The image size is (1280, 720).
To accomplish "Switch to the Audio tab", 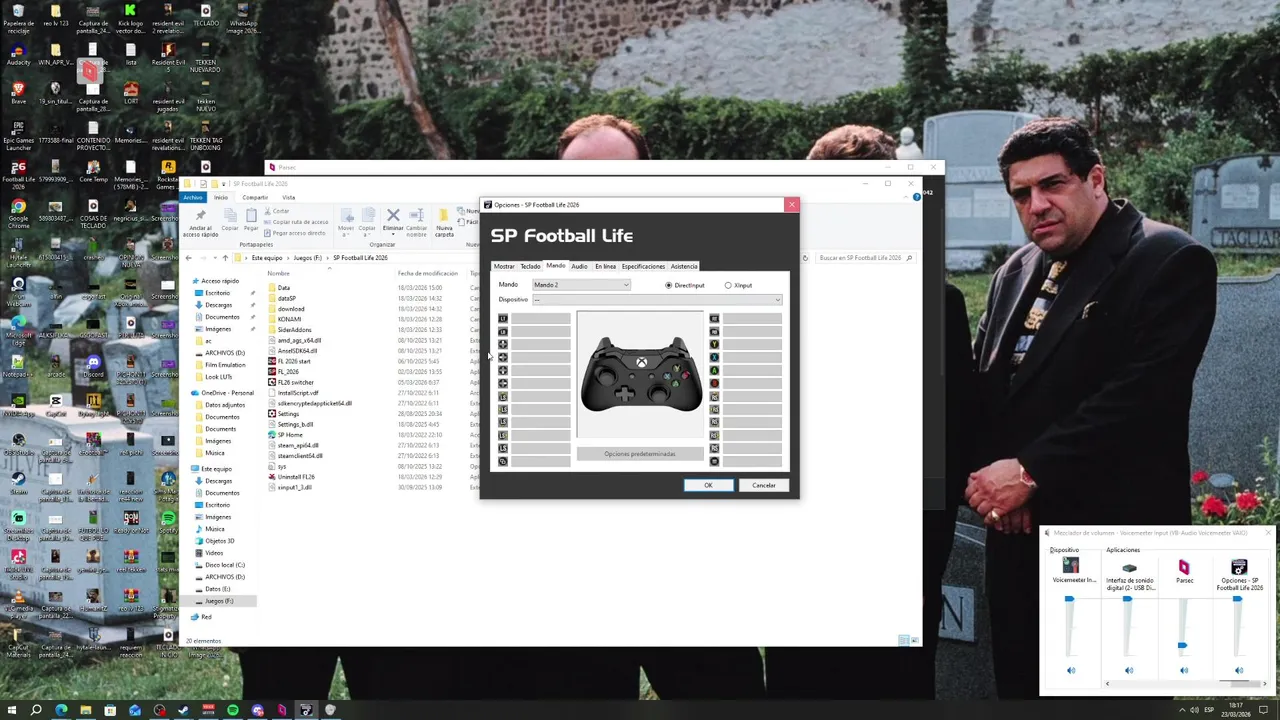I will (x=579, y=266).
